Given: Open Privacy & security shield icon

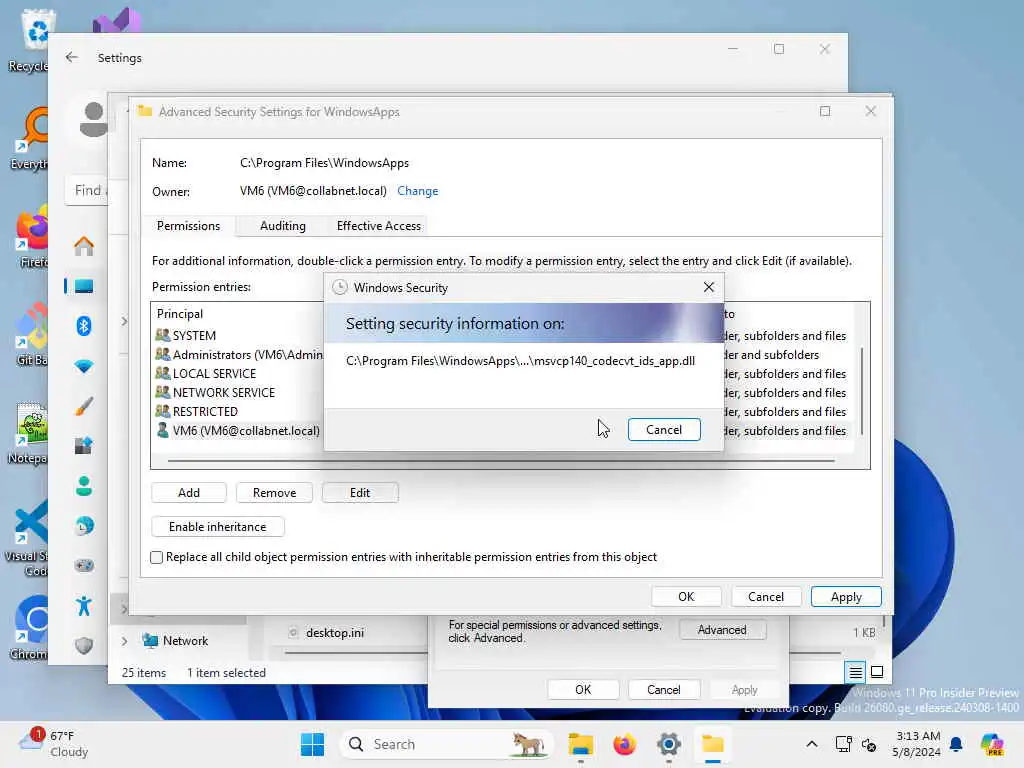Looking at the screenshot, I should coord(84,646).
